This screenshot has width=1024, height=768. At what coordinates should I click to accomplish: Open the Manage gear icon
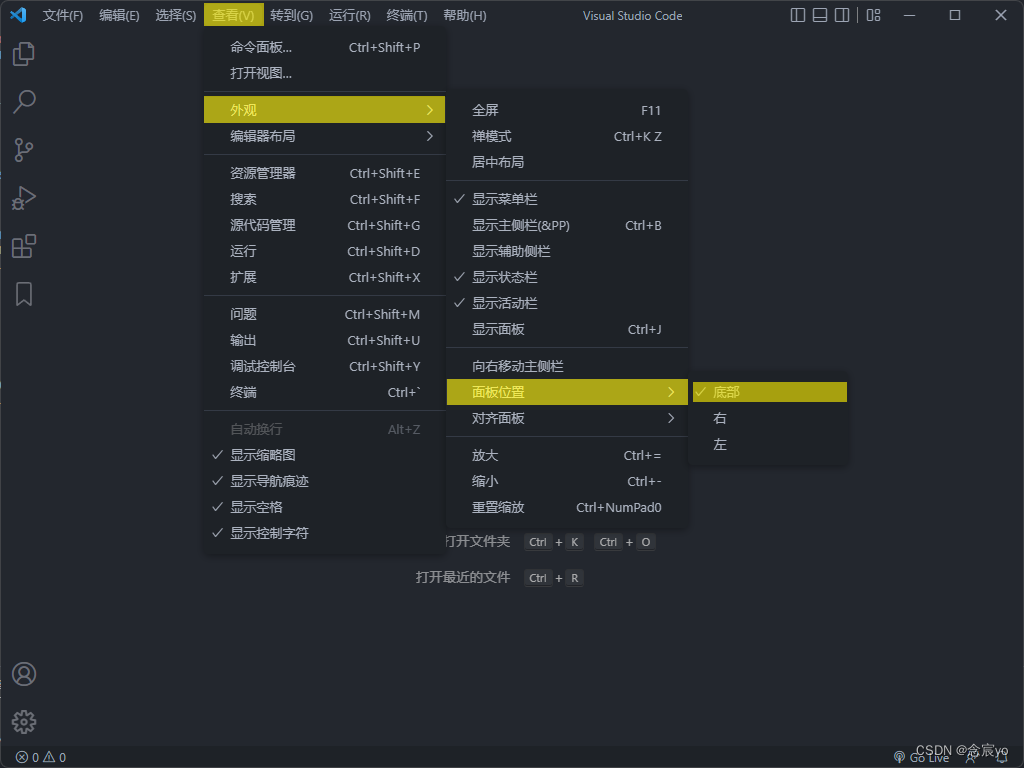pos(24,722)
